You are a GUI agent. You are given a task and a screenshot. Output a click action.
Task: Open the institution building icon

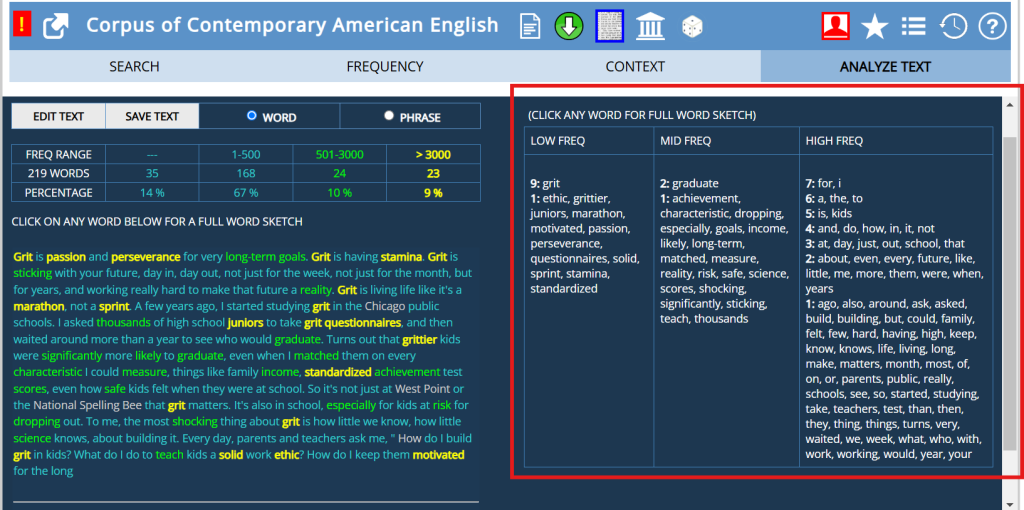pos(650,26)
